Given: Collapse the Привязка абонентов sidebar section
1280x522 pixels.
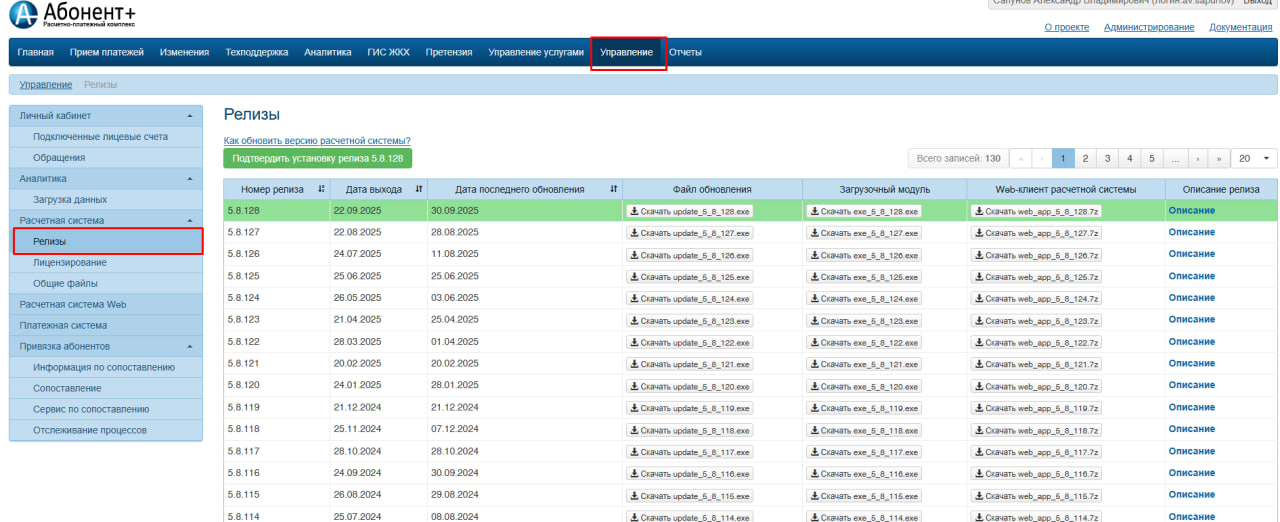Looking at the screenshot, I should 189,347.
